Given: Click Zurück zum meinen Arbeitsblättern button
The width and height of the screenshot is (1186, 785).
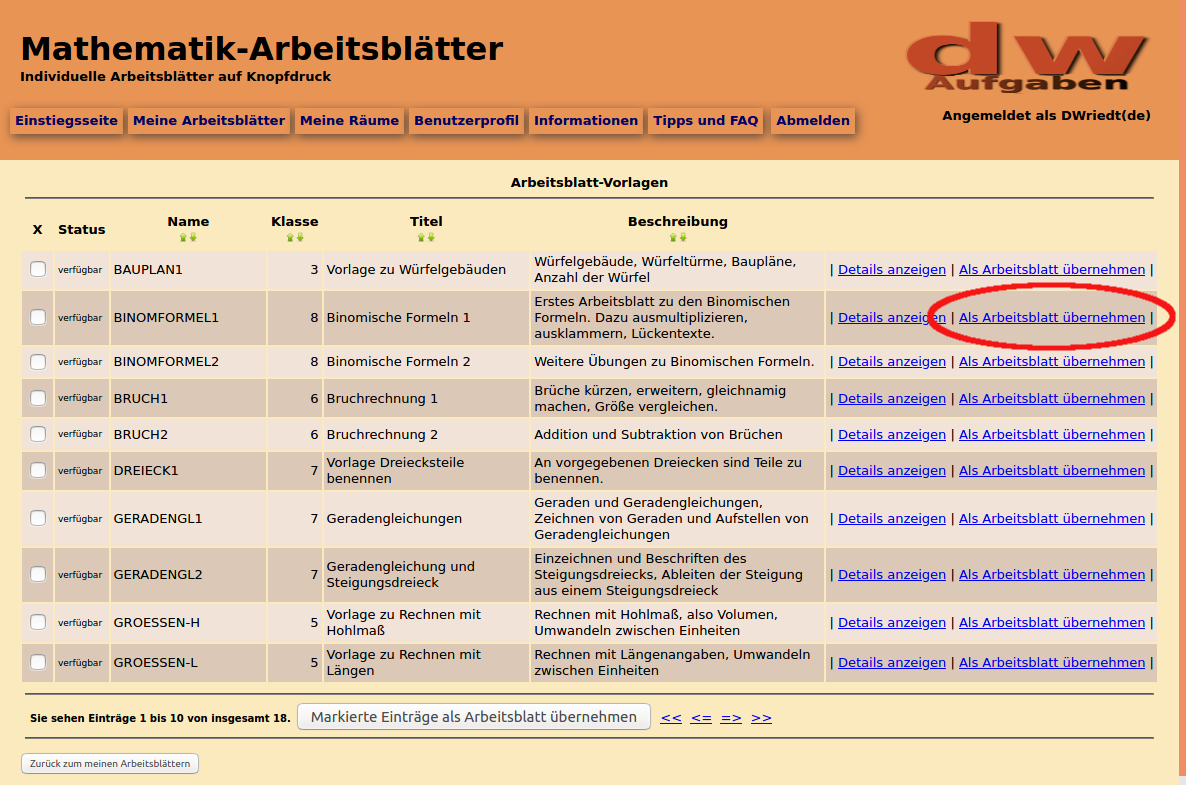Looking at the screenshot, I should coord(110,764).
